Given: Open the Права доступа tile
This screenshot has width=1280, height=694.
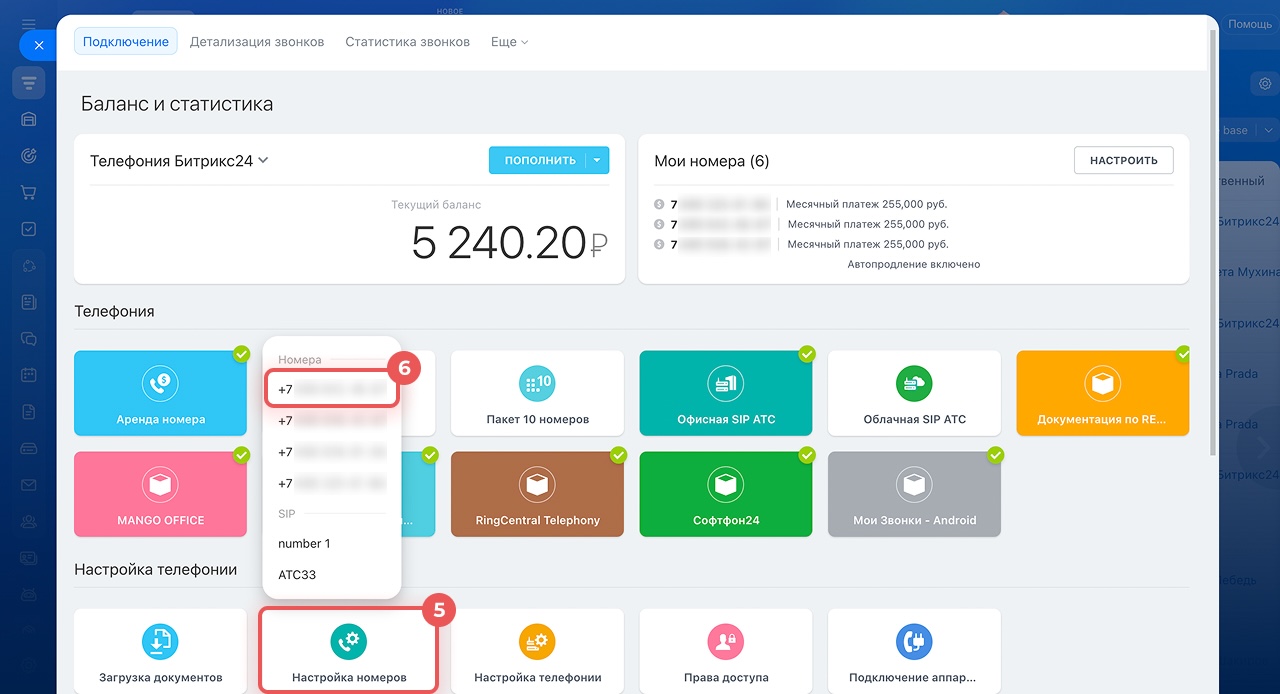Looking at the screenshot, I should [x=726, y=651].
